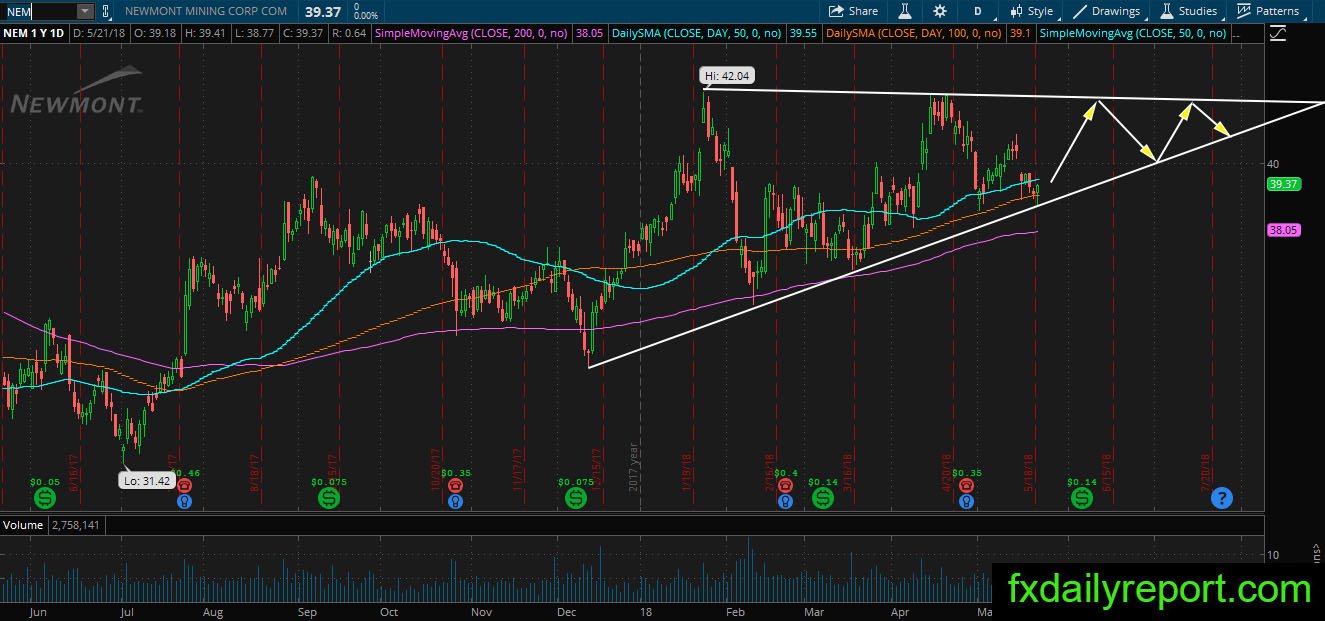The width and height of the screenshot is (1325, 621).
Task: Select the SimpleMovingAvg (CLOSE, 50) study label
Action: click(1135, 33)
